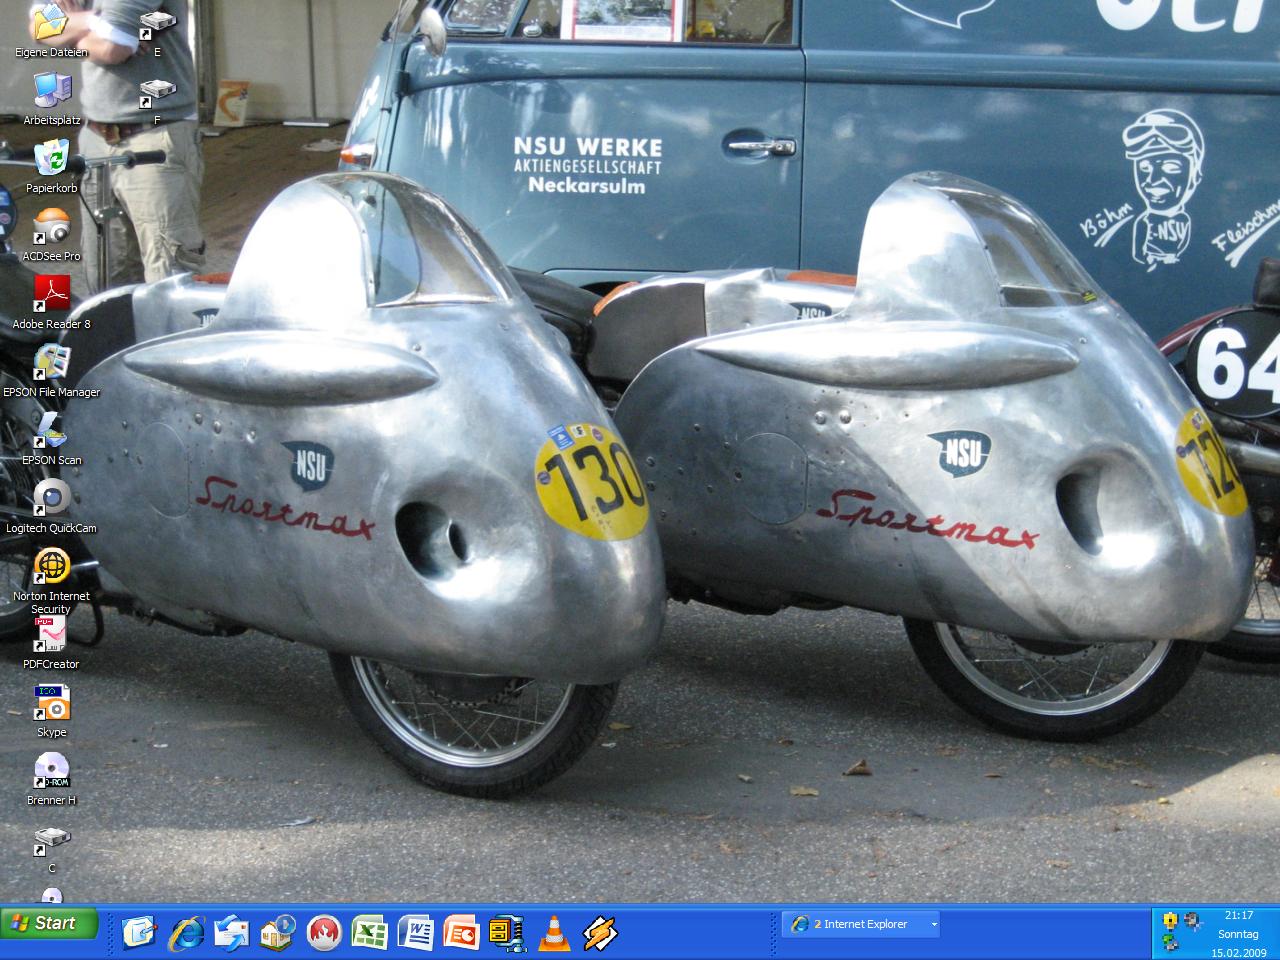Launch VLC media player from Quick Launch
Image resolution: width=1280 pixels, height=960 pixels.
tap(553, 933)
